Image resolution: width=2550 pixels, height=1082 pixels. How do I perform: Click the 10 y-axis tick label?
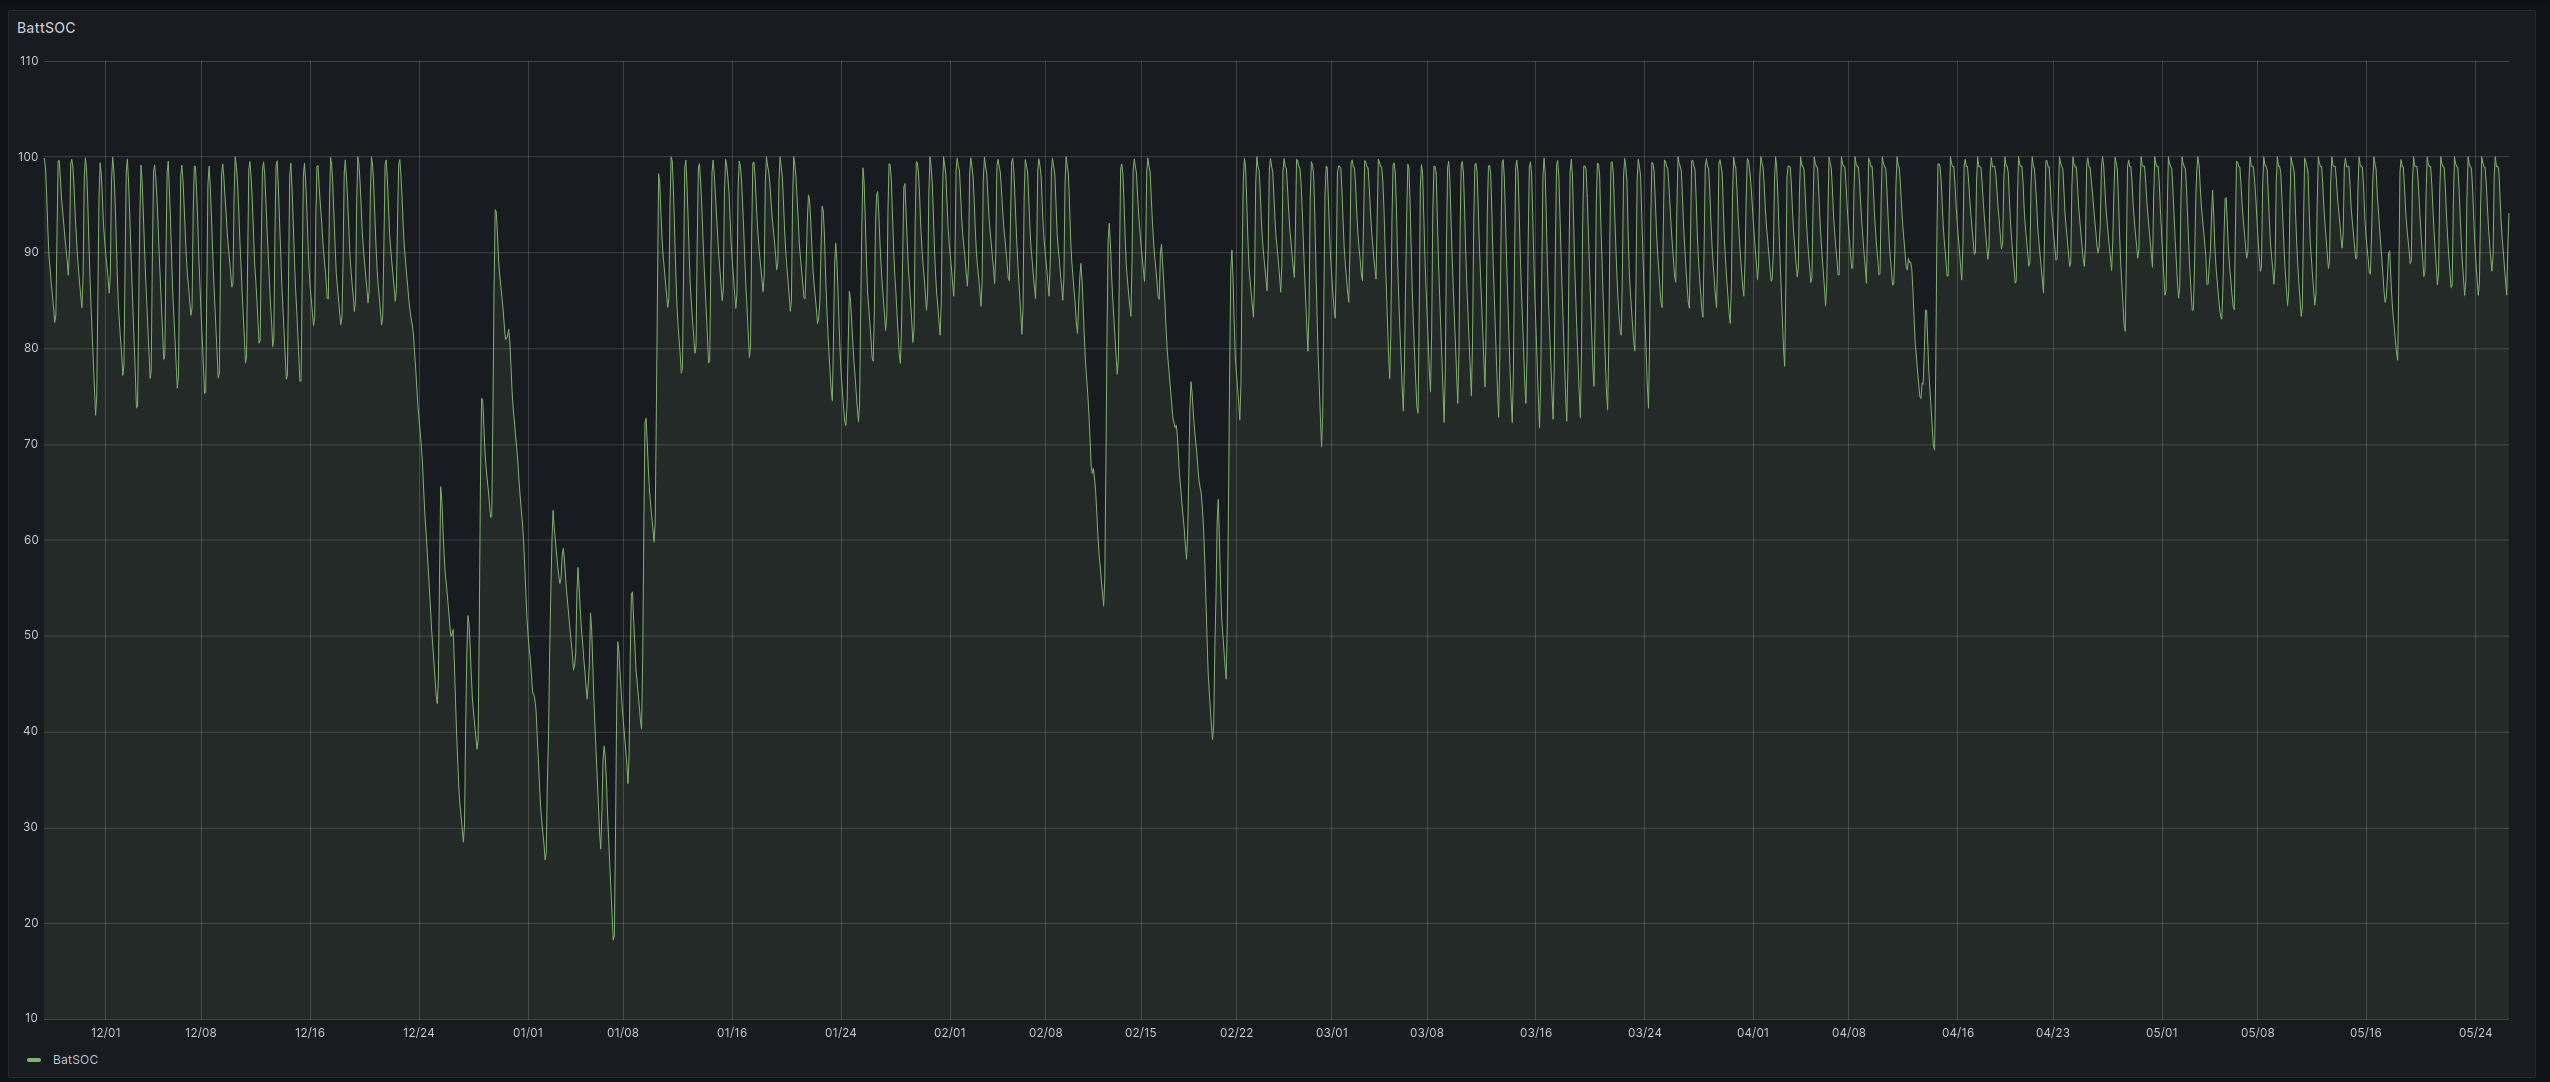31,1018
